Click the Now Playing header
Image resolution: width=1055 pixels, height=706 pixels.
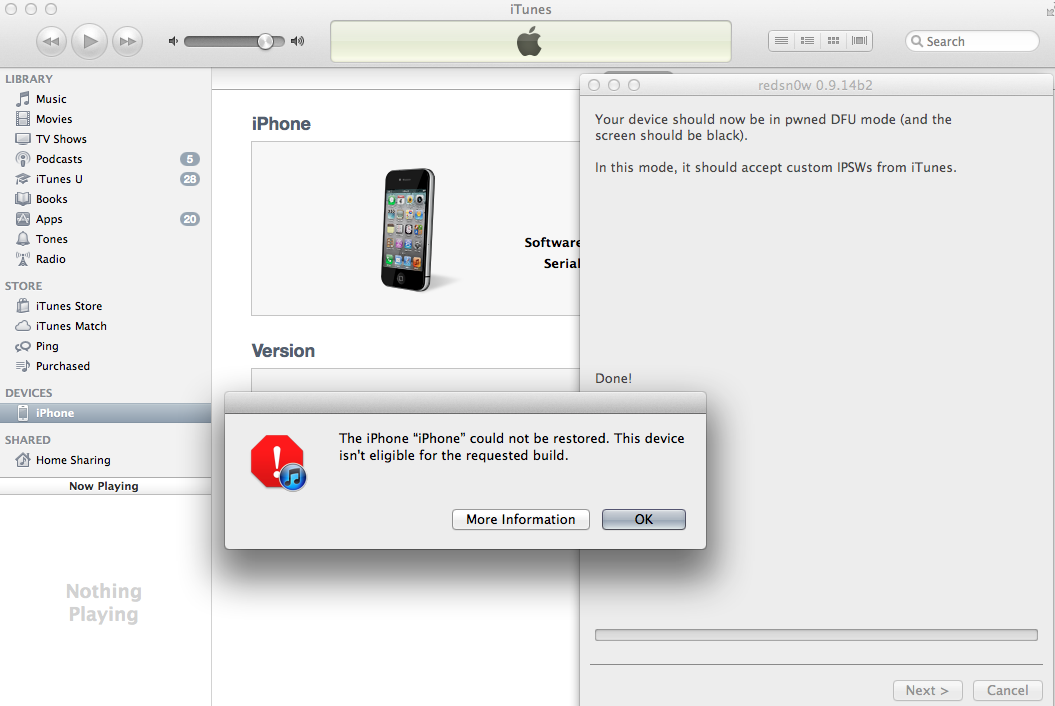tap(106, 486)
